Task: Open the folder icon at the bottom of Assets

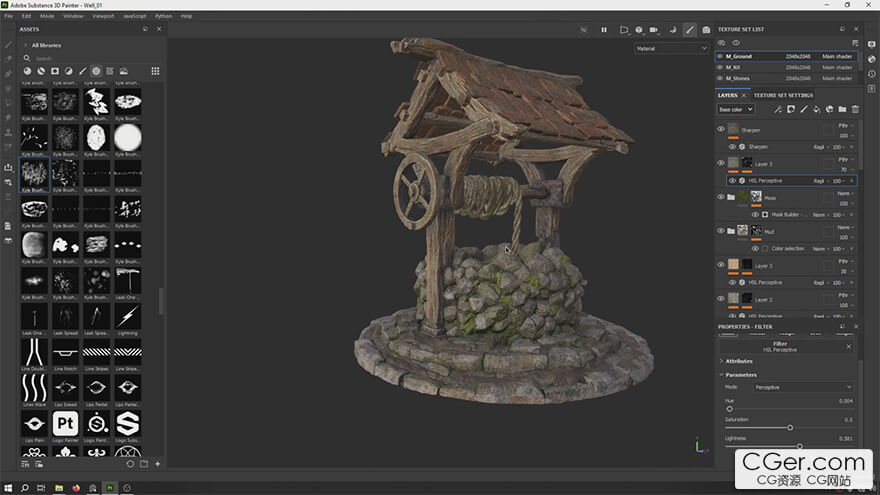Action: [x=144, y=464]
